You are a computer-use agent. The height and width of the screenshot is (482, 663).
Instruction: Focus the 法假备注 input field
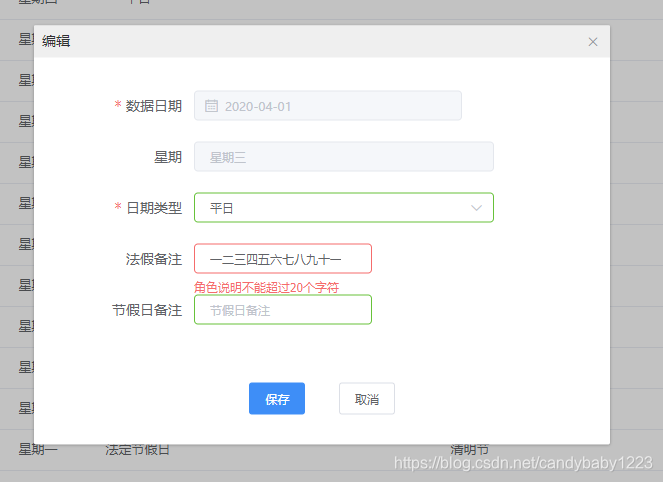(x=283, y=259)
